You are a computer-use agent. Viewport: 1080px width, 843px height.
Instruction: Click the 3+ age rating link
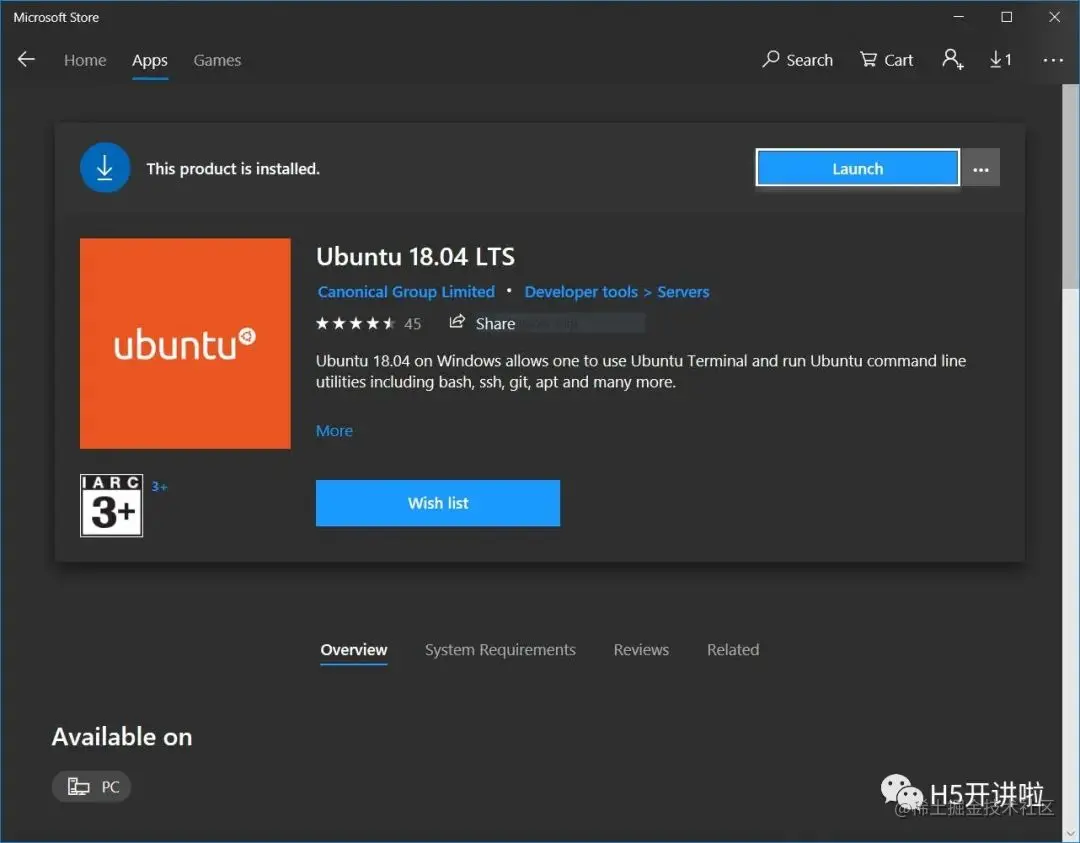[x=159, y=486]
